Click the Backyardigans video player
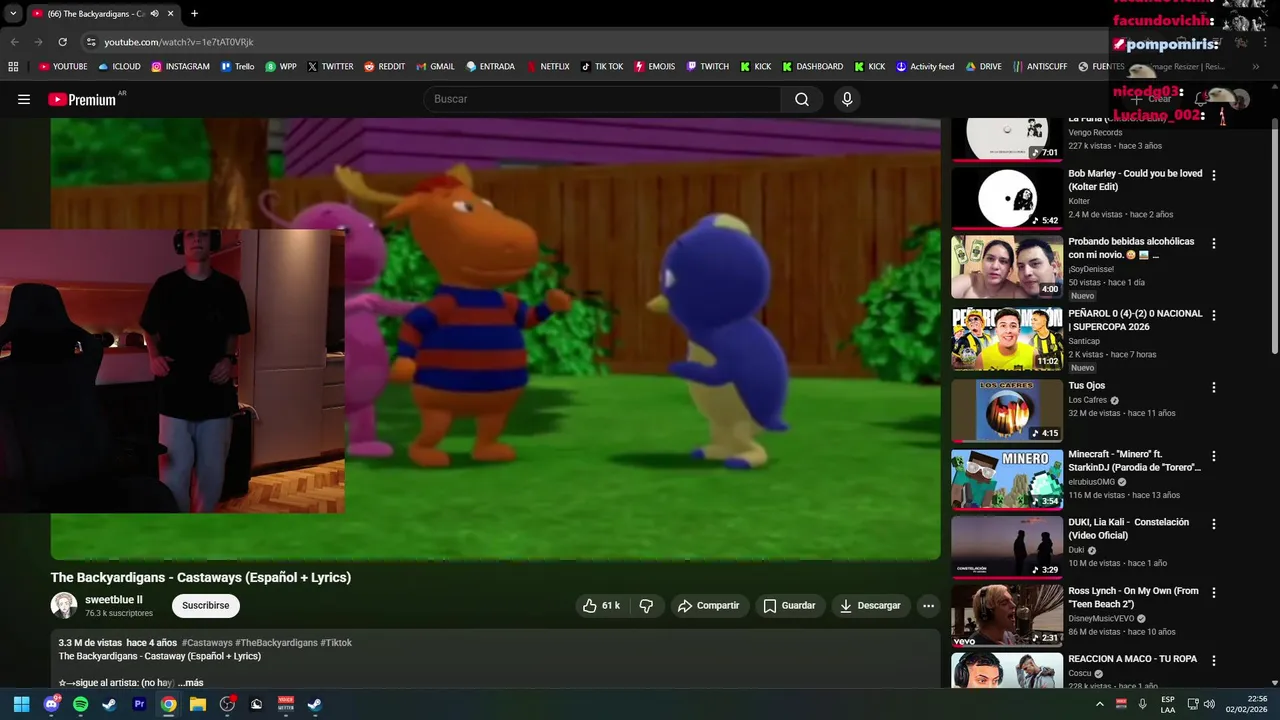 click(495, 339)
